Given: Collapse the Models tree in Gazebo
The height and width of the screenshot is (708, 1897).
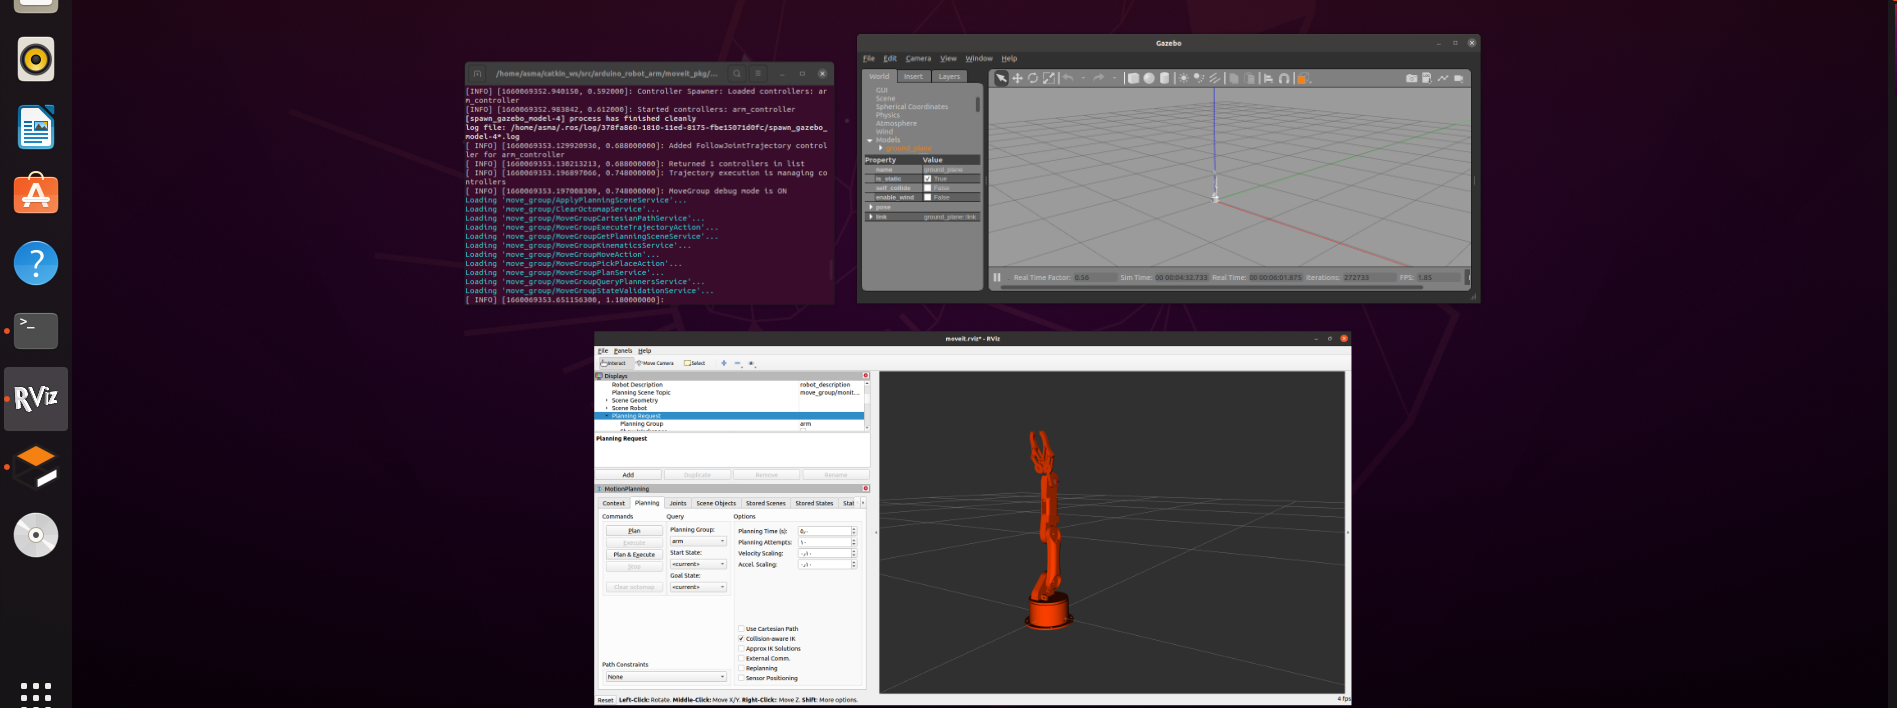Looking at the screenshot, I should tap(870, 140).
